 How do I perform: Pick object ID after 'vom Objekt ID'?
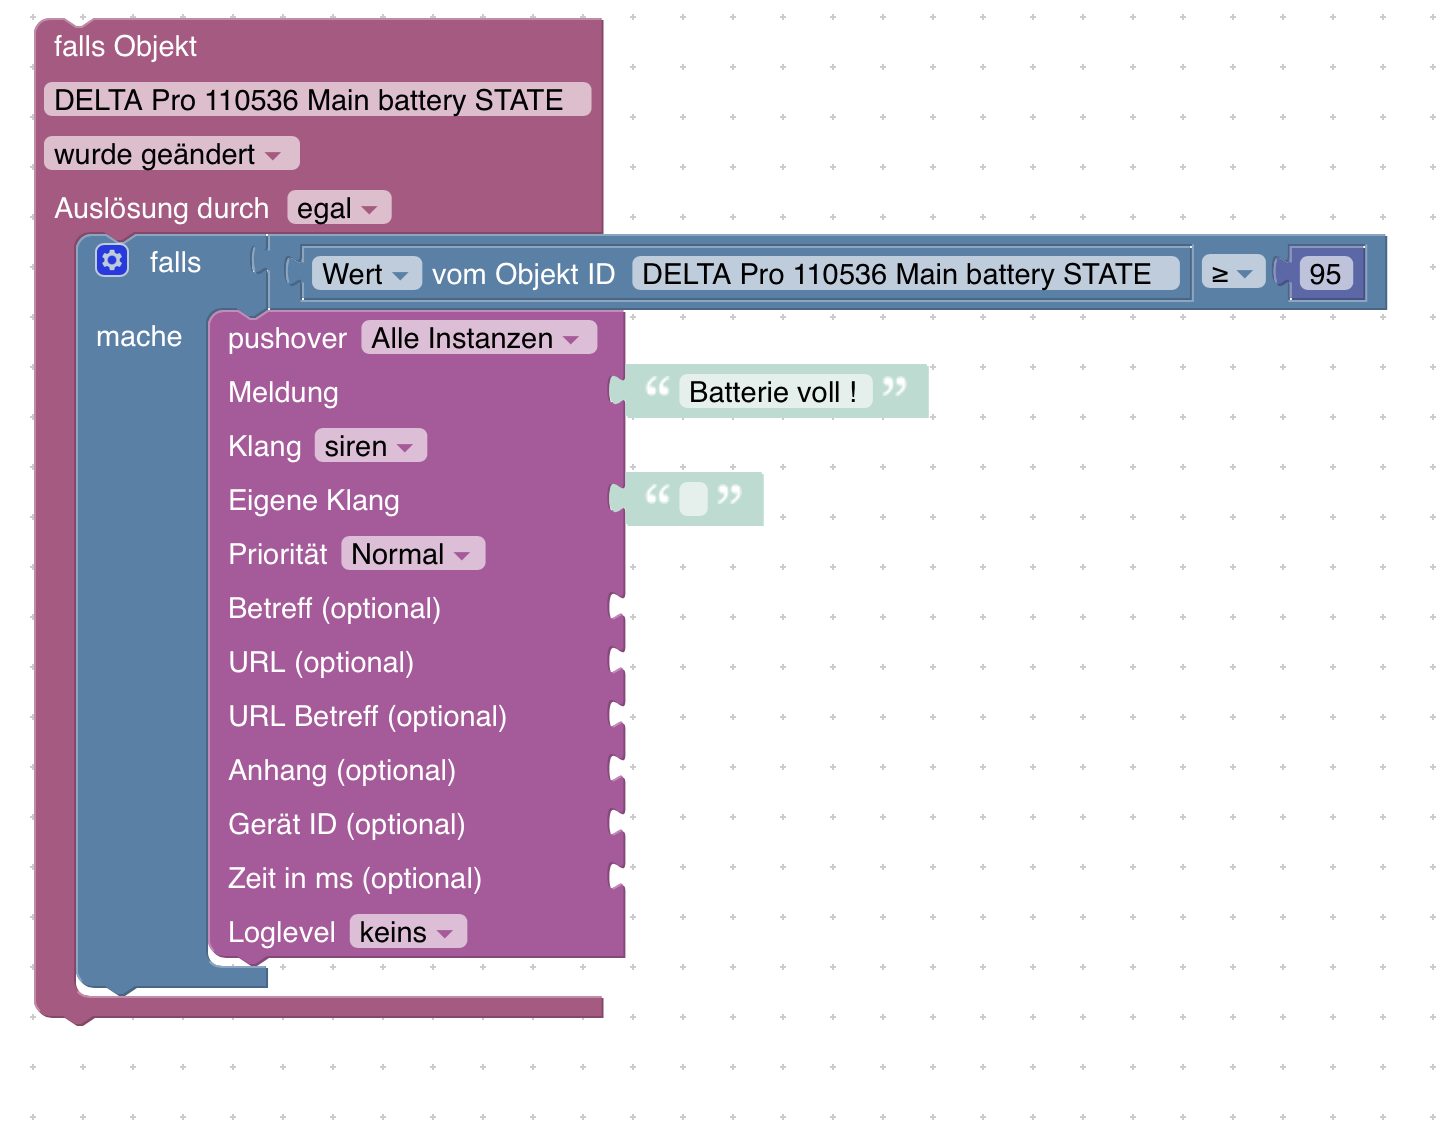905,274
